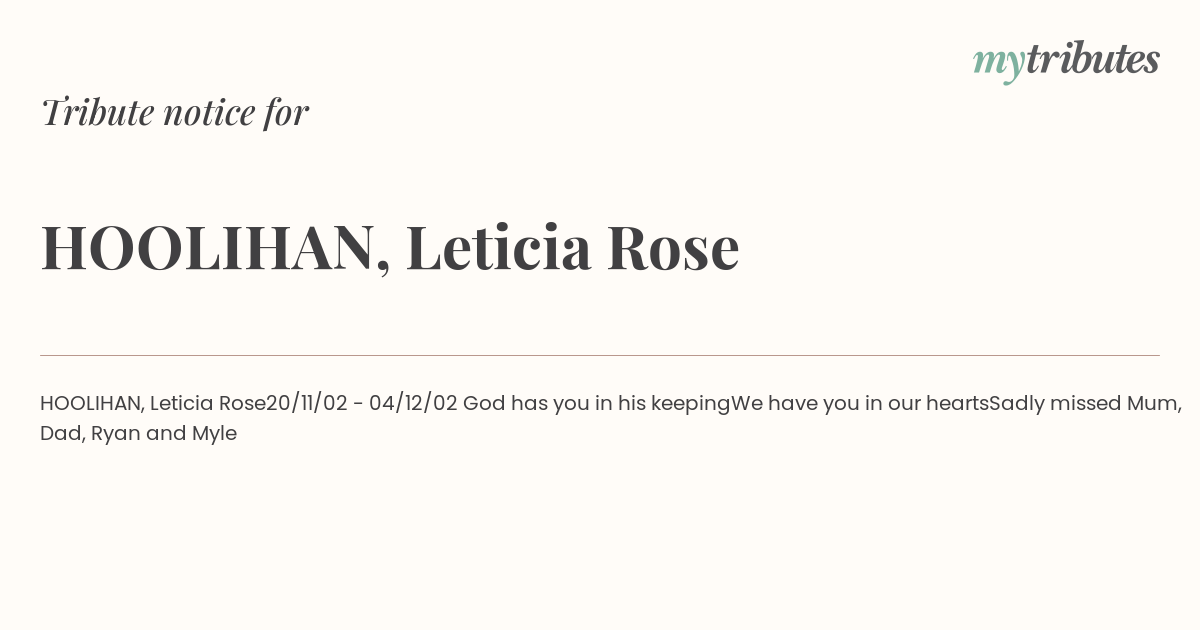Click the birth date 20/11/02

(x=307, y=404)
